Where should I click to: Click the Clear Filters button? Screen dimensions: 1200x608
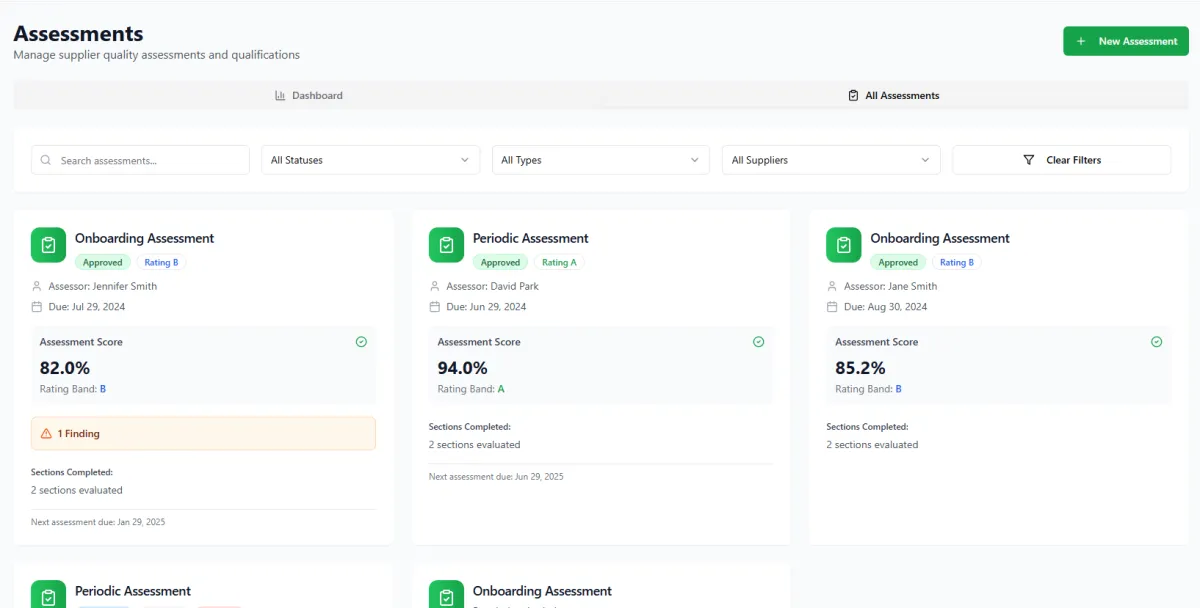coord(1061,160)
